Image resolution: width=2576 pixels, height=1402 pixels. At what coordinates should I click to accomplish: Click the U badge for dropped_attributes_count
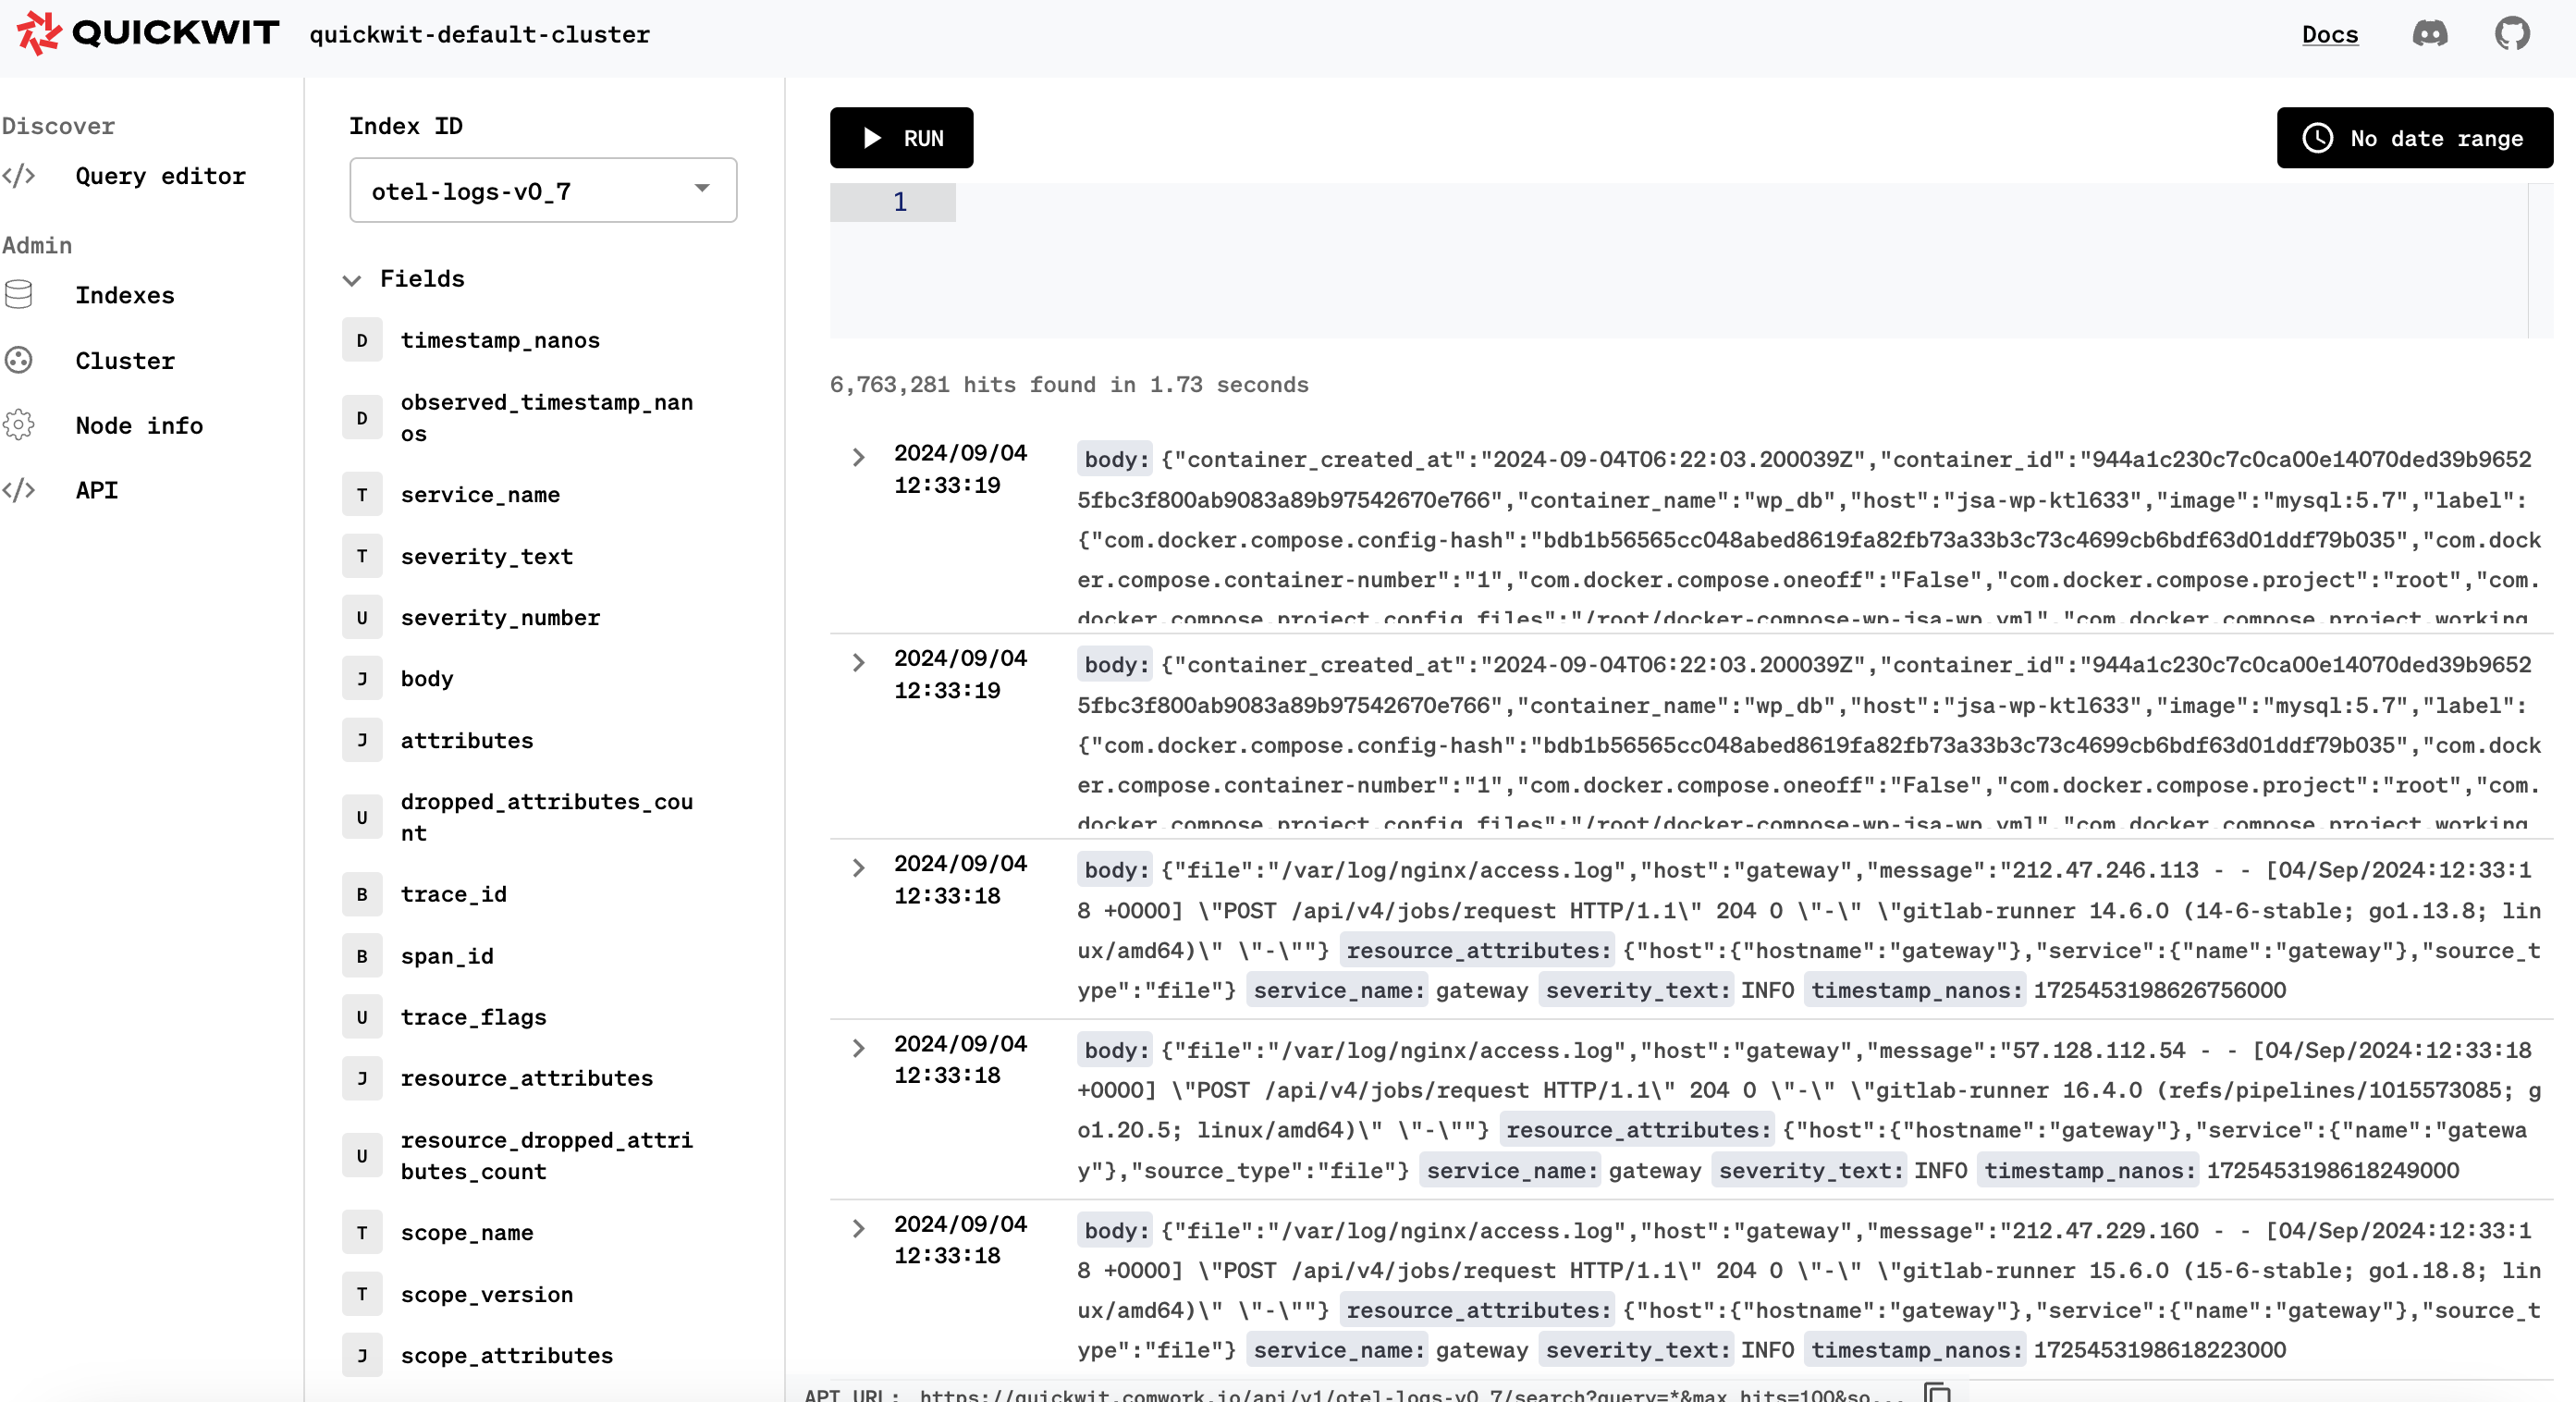[x=362, y=817]
